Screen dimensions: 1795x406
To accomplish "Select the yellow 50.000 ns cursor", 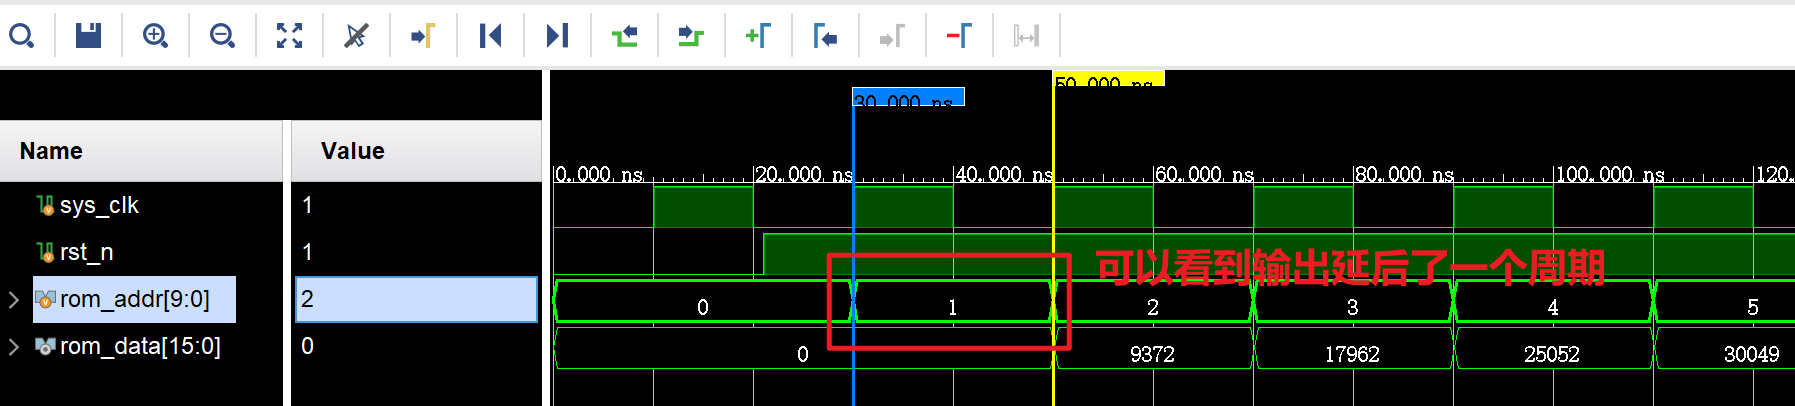I will [1108, 79].
